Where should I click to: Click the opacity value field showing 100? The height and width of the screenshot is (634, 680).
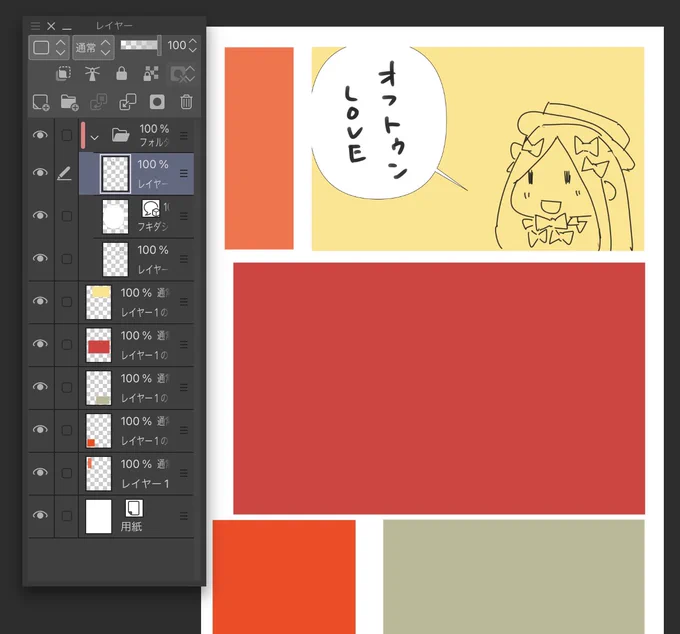click(x=177, y=45)
